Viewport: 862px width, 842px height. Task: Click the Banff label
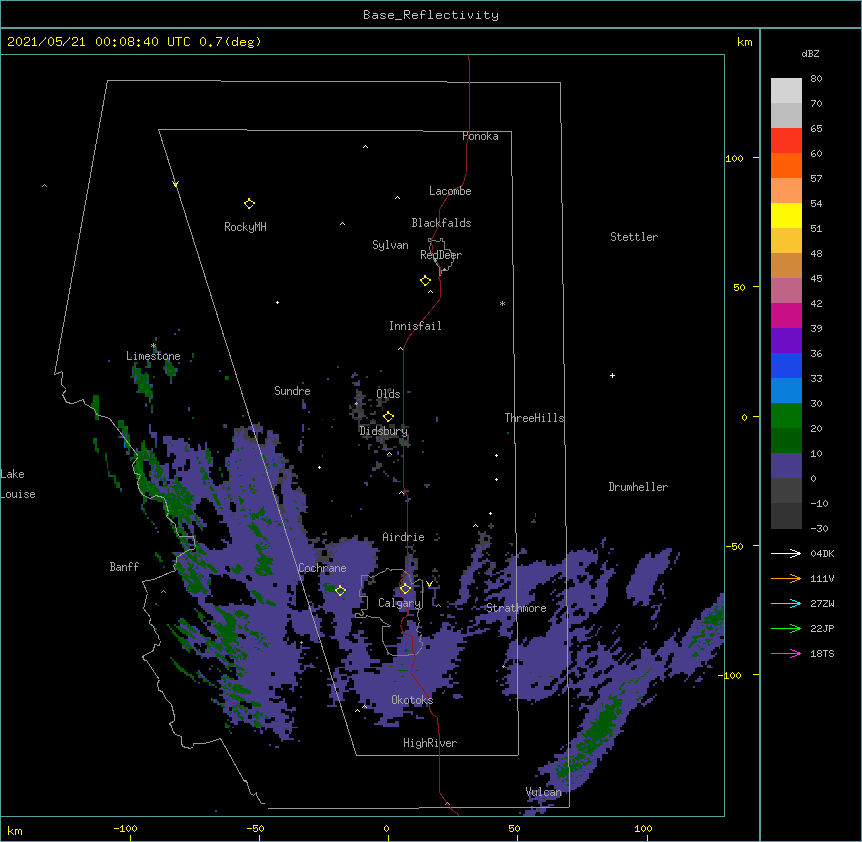click(x=124, y=567)
